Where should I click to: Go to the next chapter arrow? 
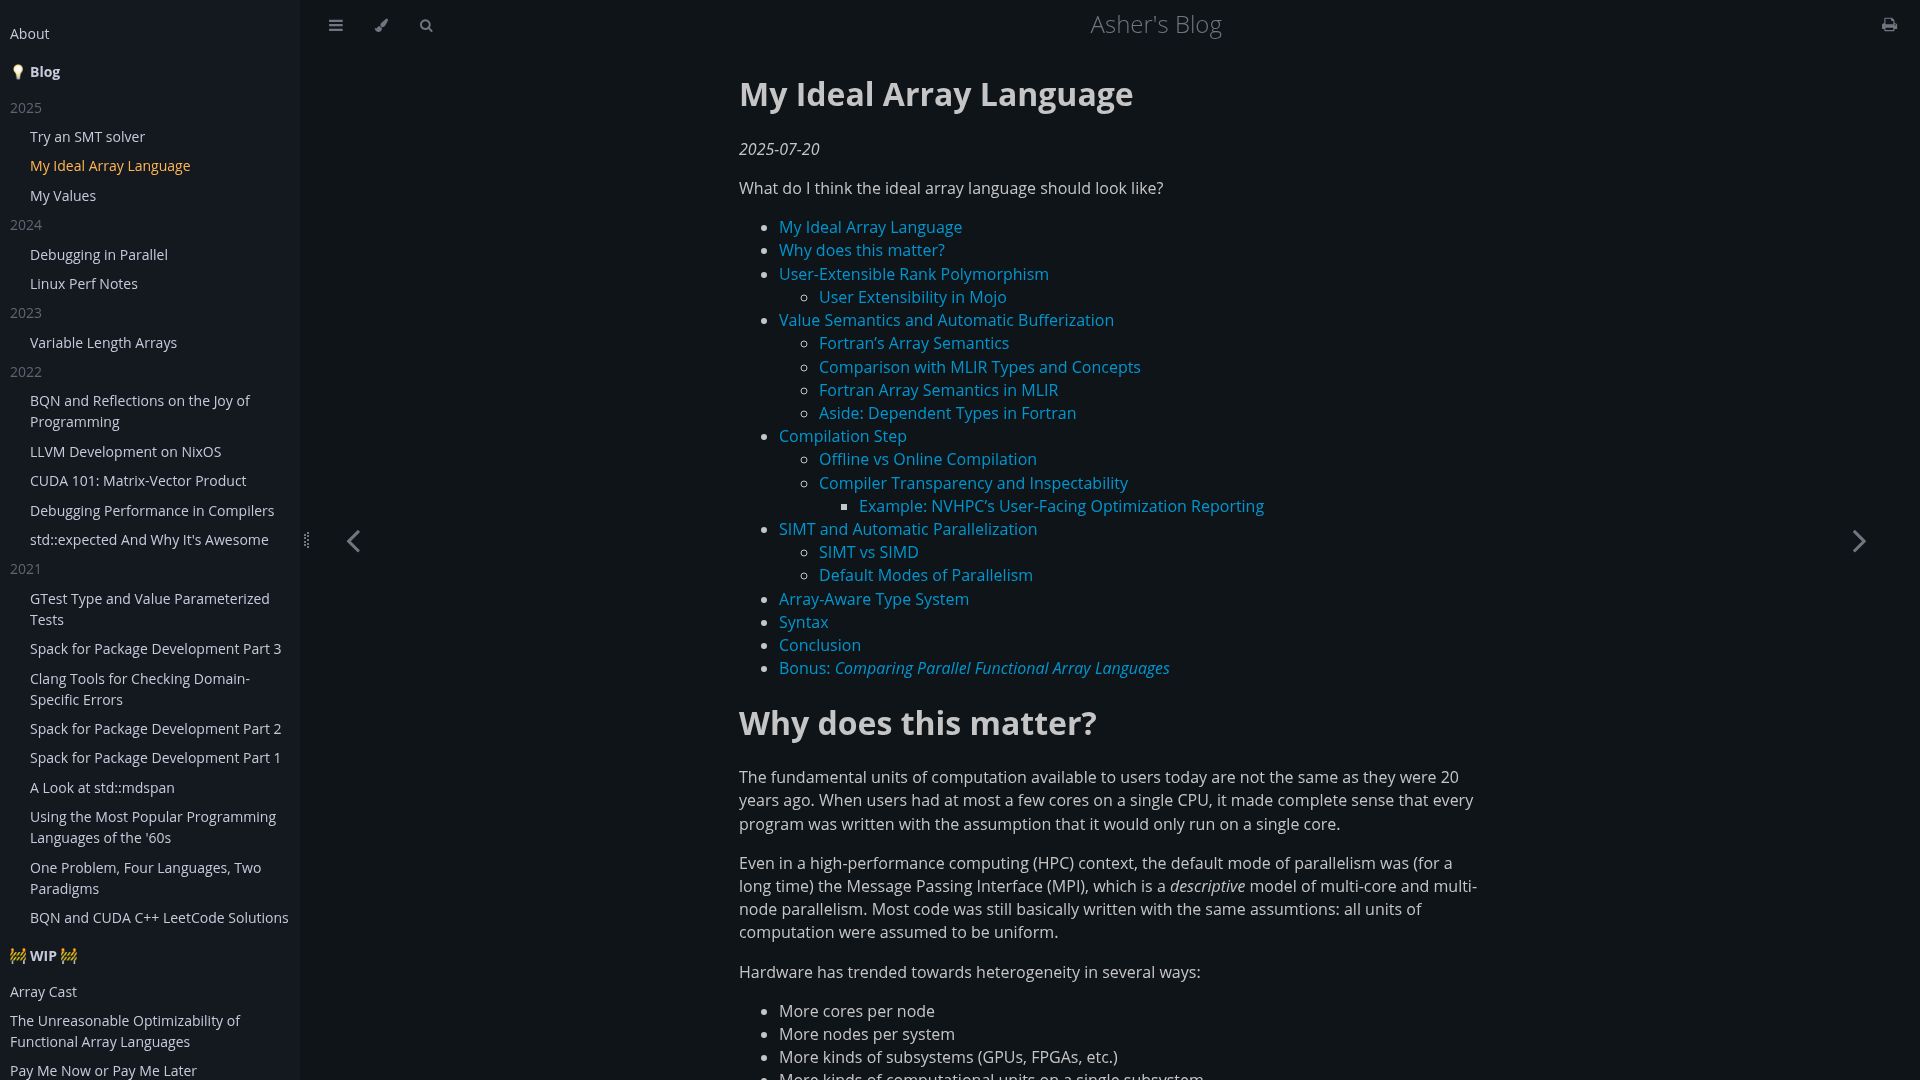[x=1859, y=541]
